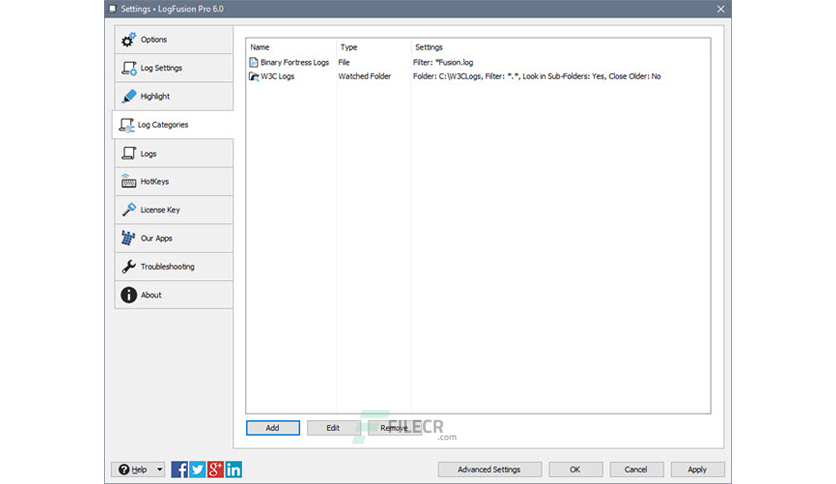836x484 pixels.
Task: Switch to the Troubleshooting tab
Action: [174, 266]
